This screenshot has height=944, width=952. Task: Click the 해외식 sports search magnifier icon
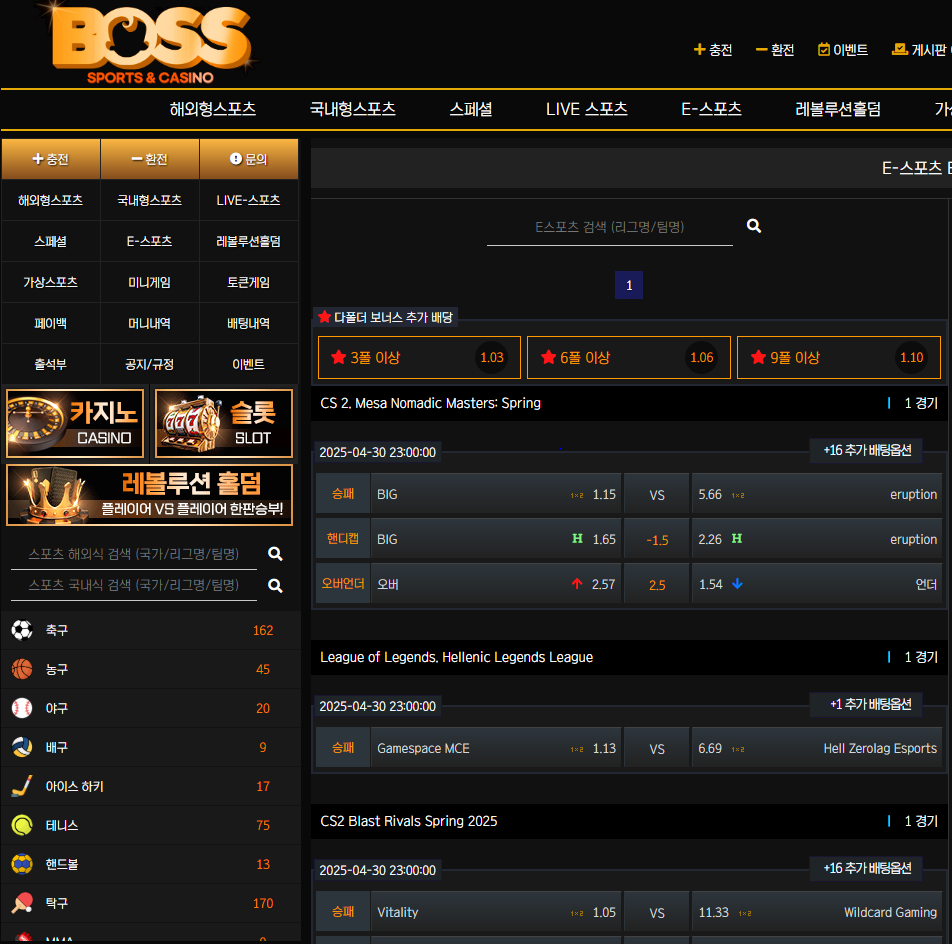coord(275,554)
